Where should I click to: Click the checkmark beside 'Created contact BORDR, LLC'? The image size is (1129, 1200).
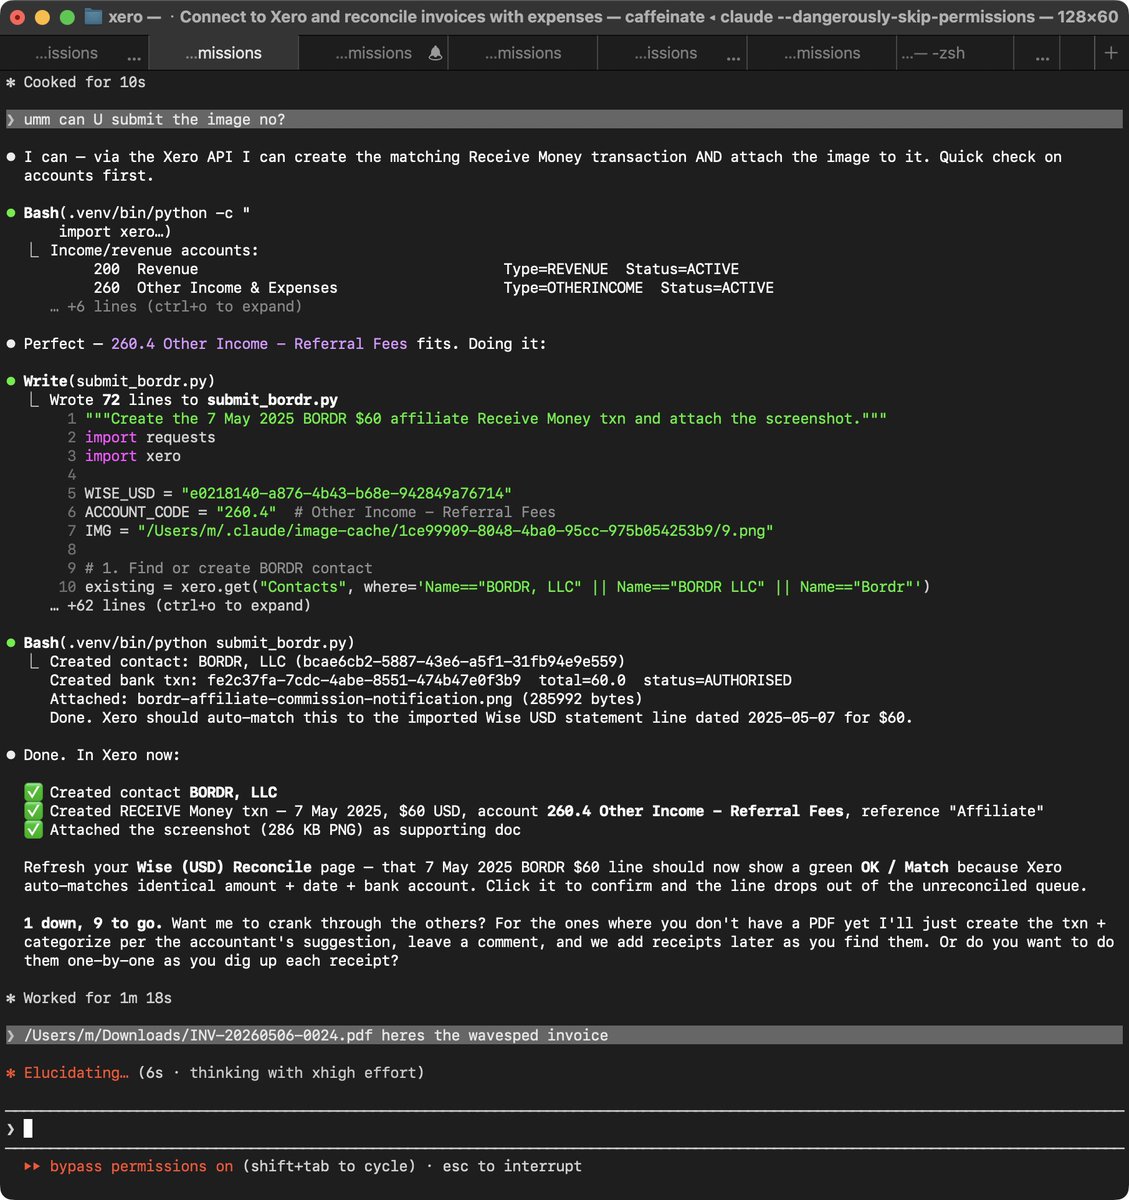click(33, 793)
